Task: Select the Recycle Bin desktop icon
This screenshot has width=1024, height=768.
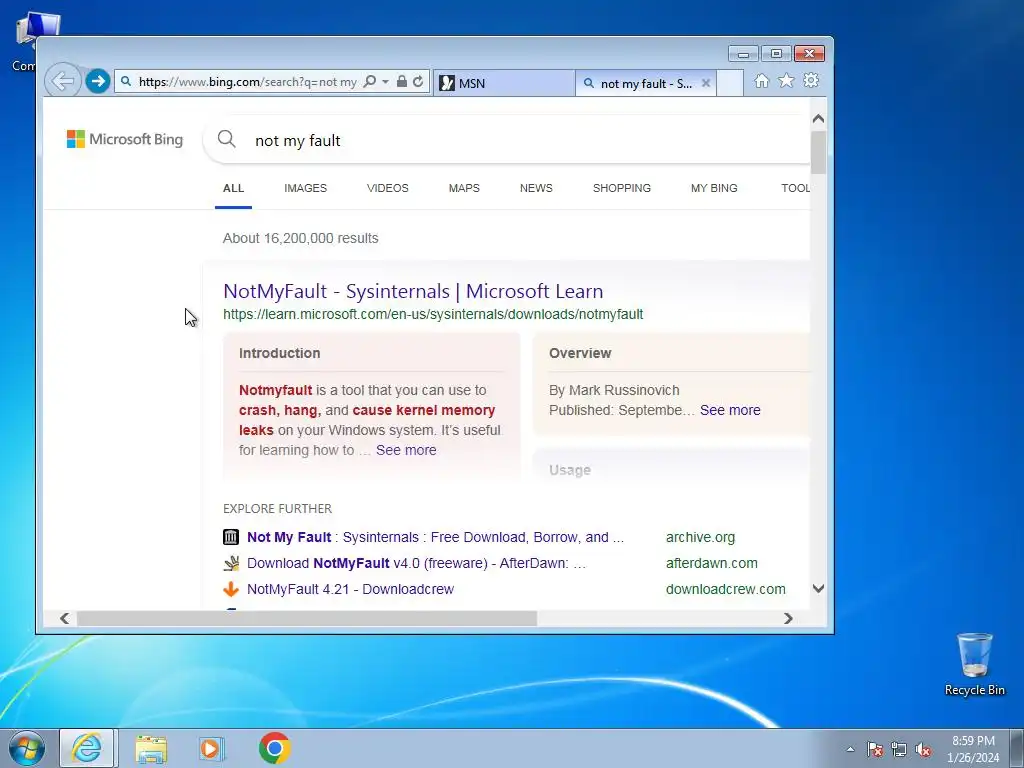Action: pos(975,665)
